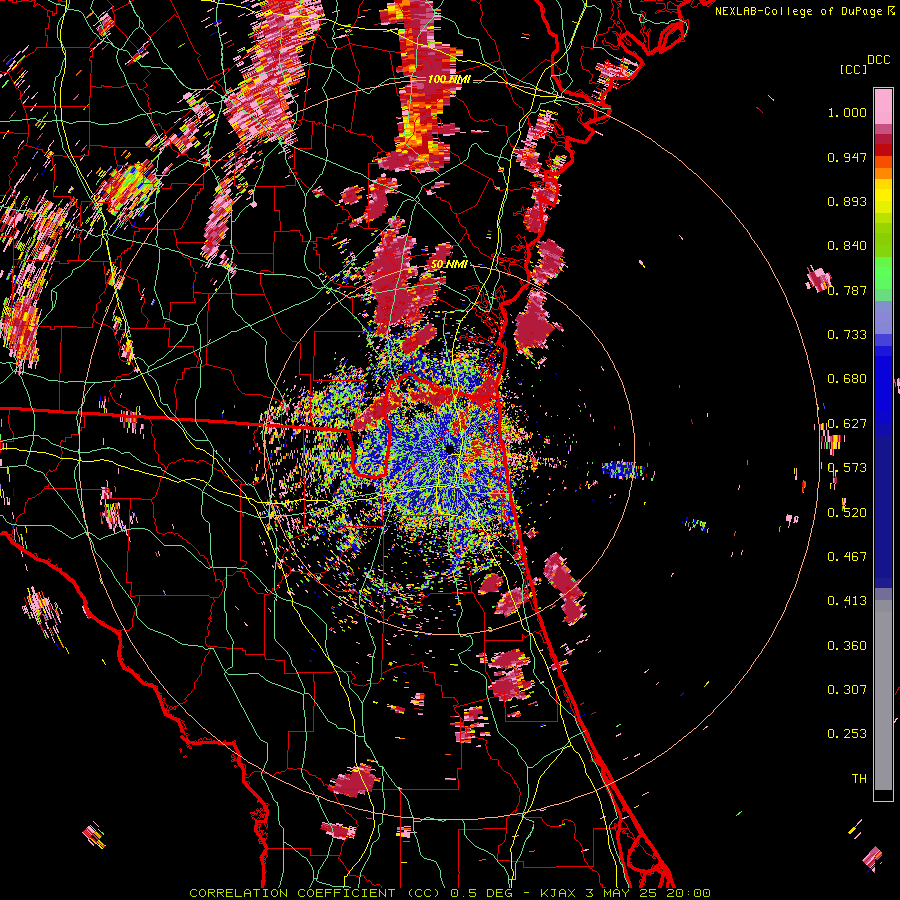Click the 0.360 scale value
The image size is (900, 900).
pyautogui.click(x=847, y=646)
